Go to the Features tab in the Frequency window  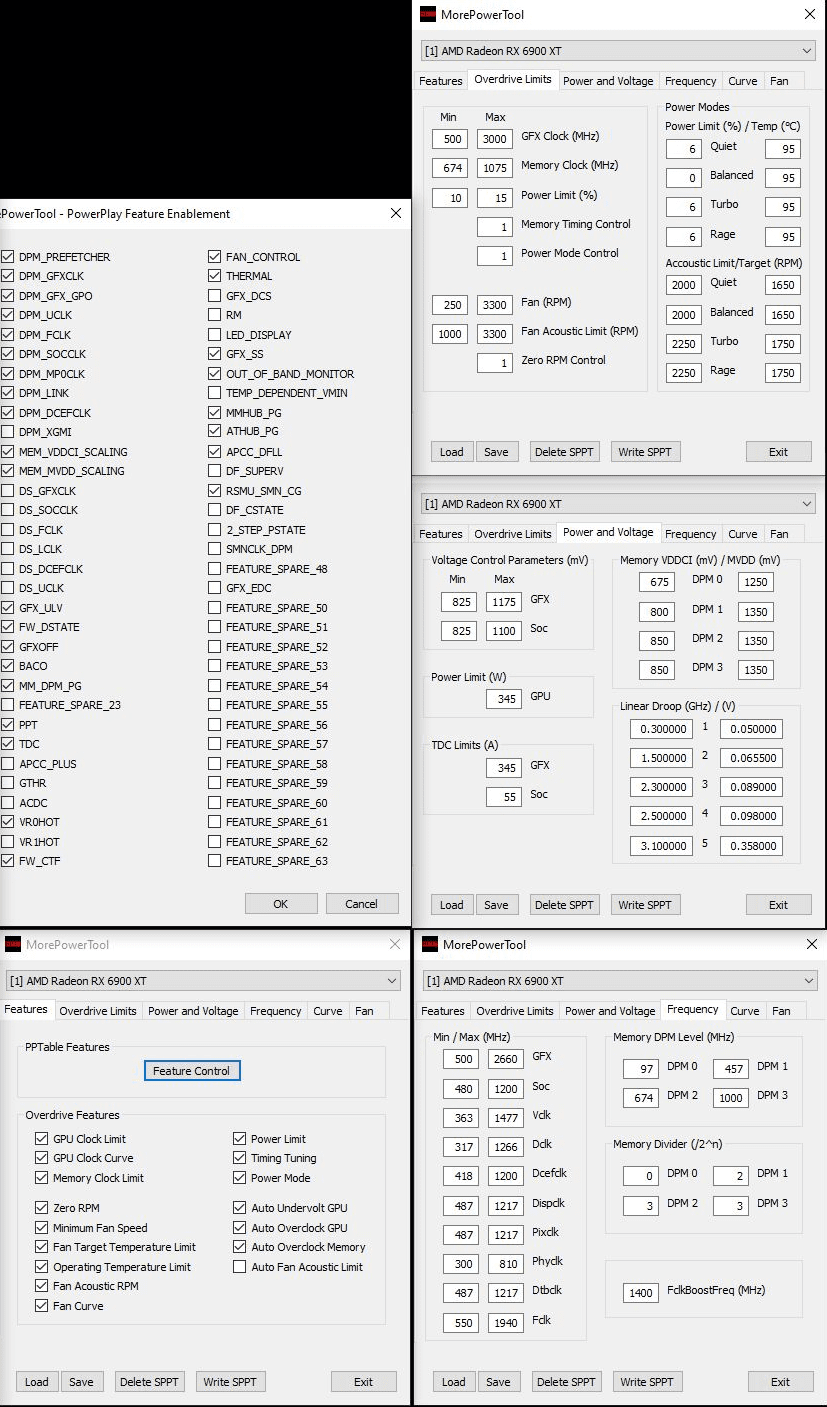tap(443, 1011)
